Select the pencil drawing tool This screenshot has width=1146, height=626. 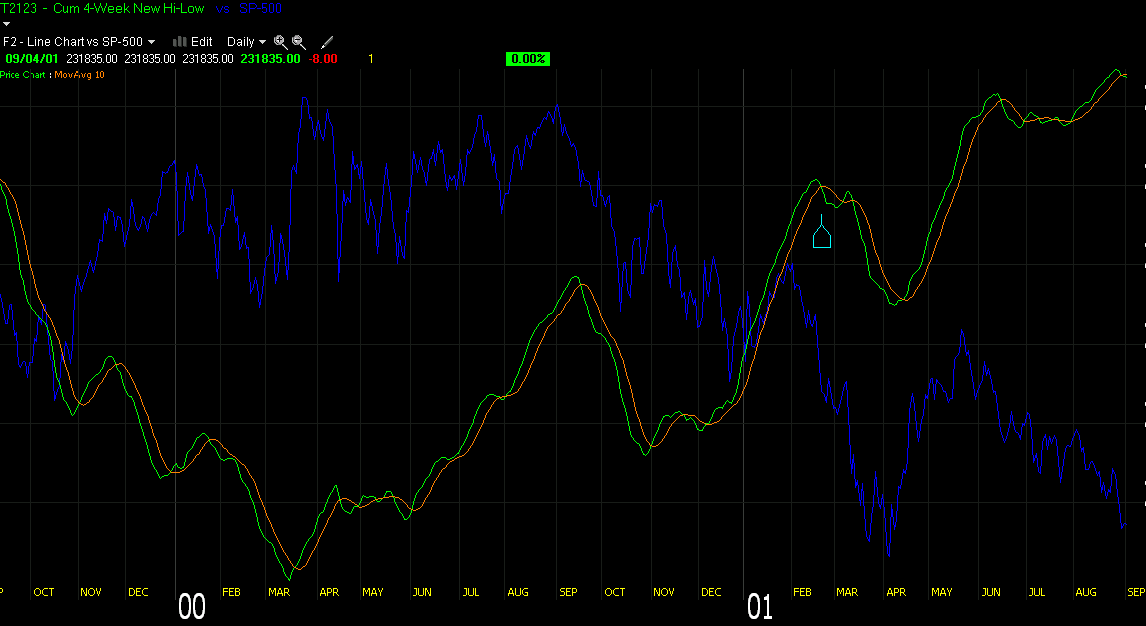click(x=327, y=42)
